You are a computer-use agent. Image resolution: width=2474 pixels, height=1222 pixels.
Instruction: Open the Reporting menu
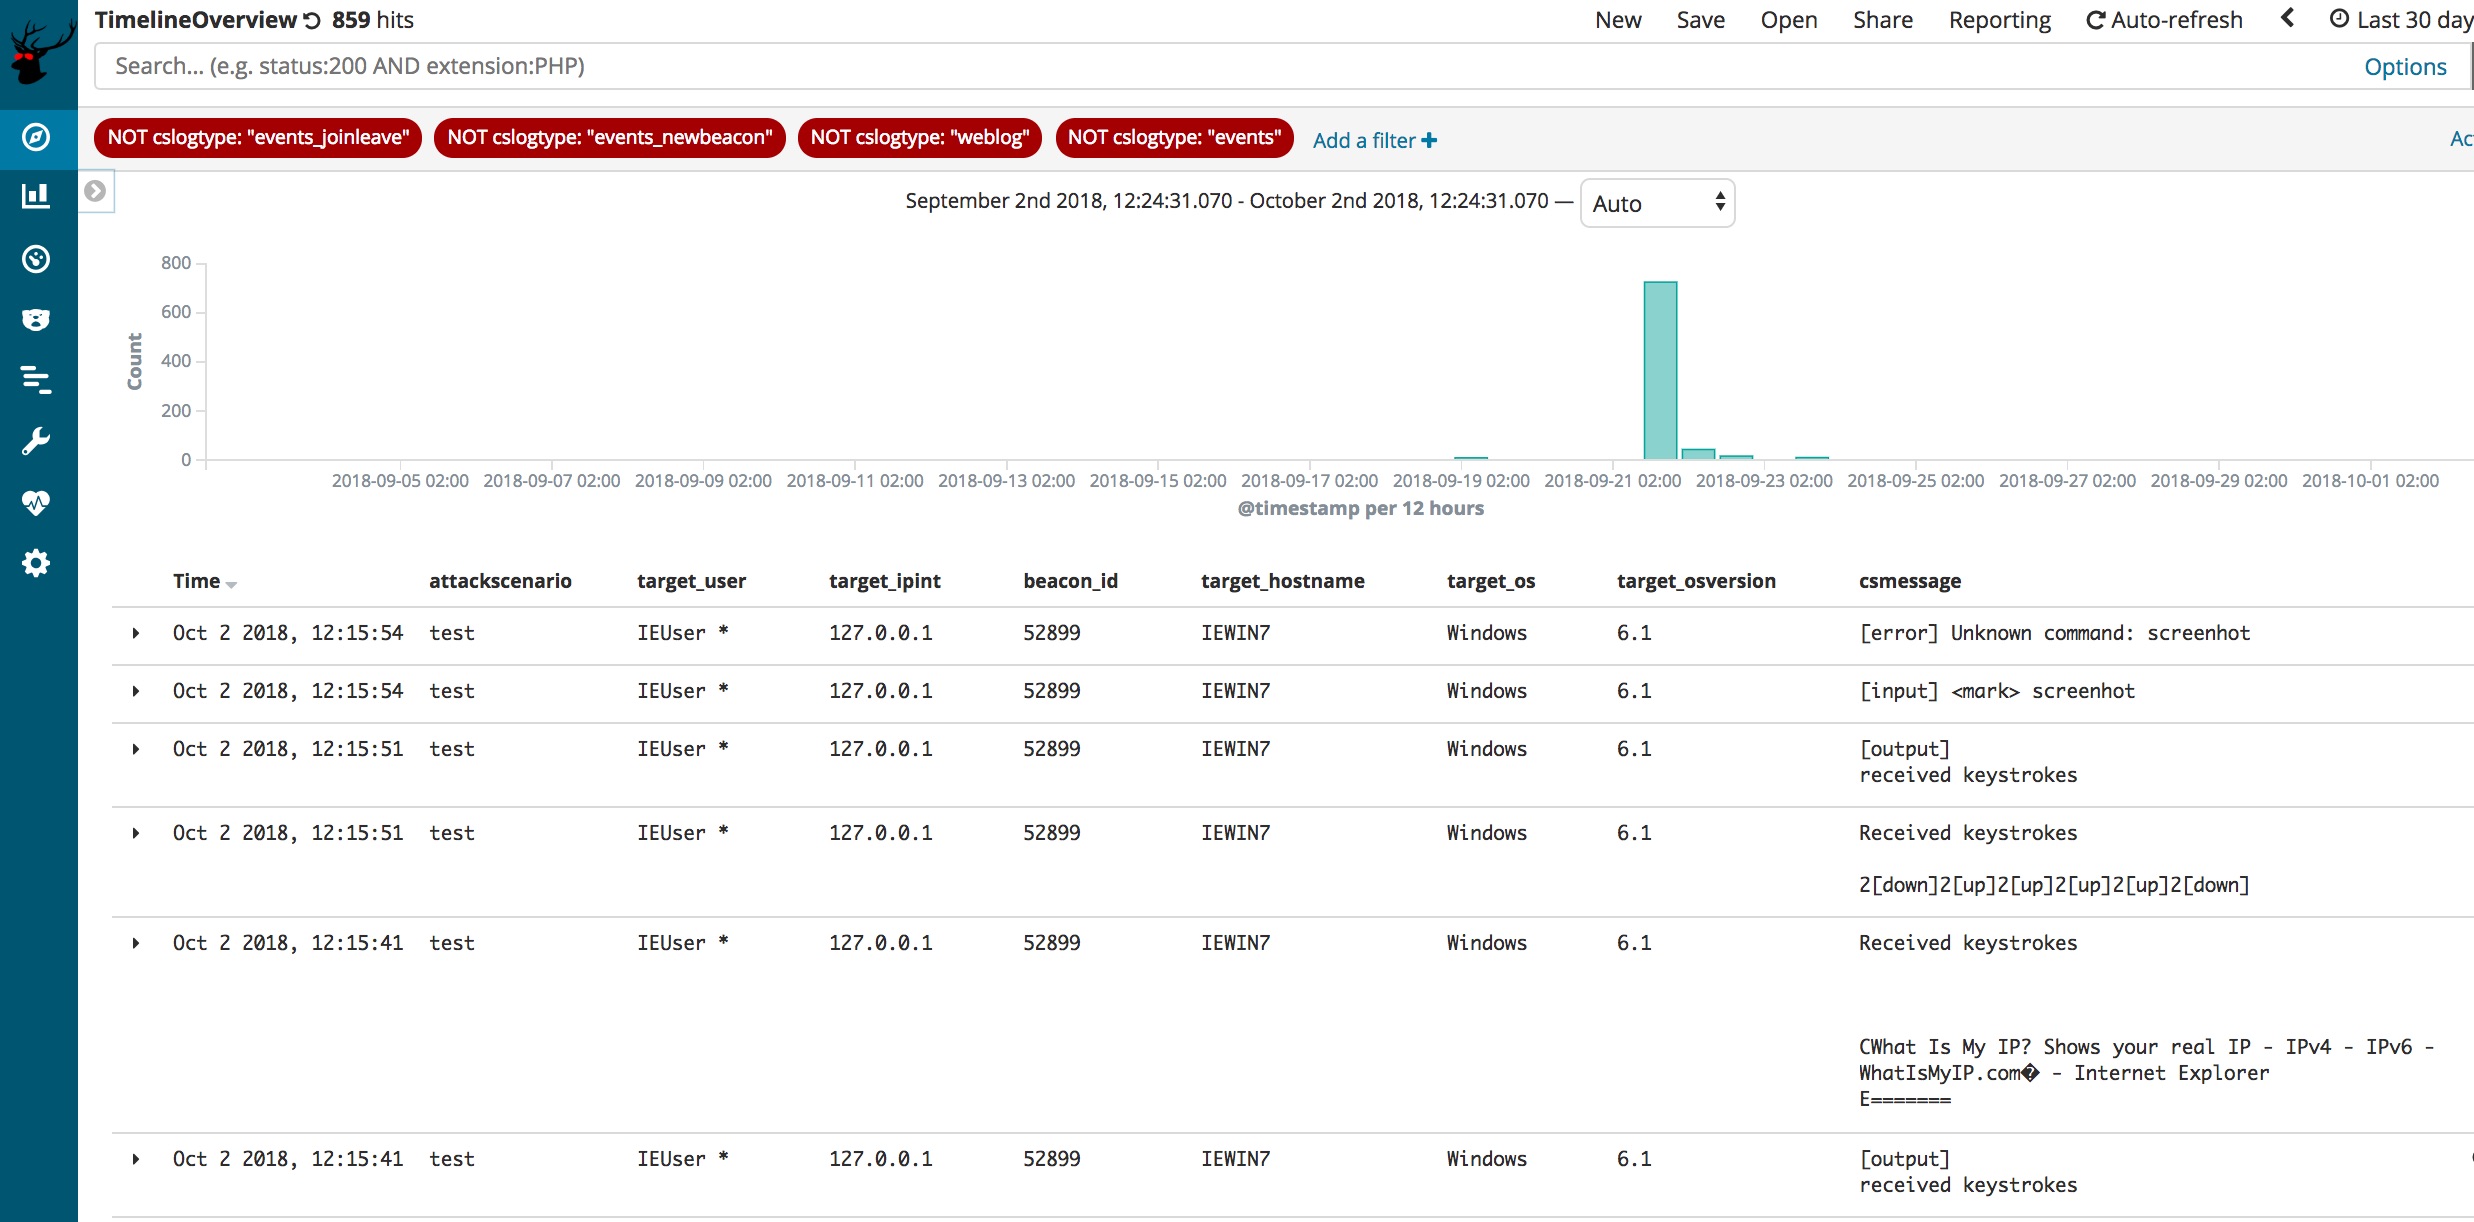(x=1999, y=20)
